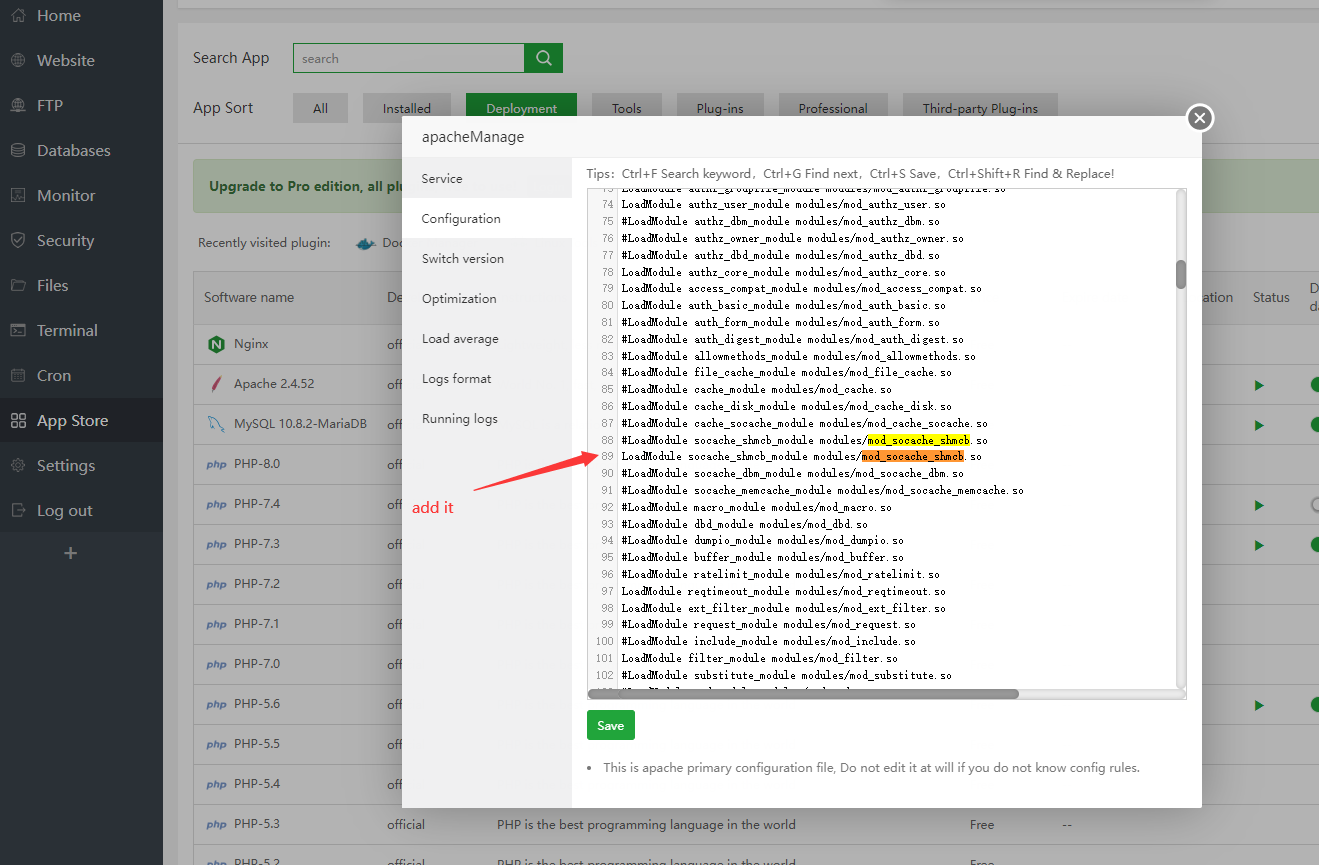The height and width of the screenshot is (865, 1319).
Task: Click the Nginx logo icon
Action: tap(215, 344)
